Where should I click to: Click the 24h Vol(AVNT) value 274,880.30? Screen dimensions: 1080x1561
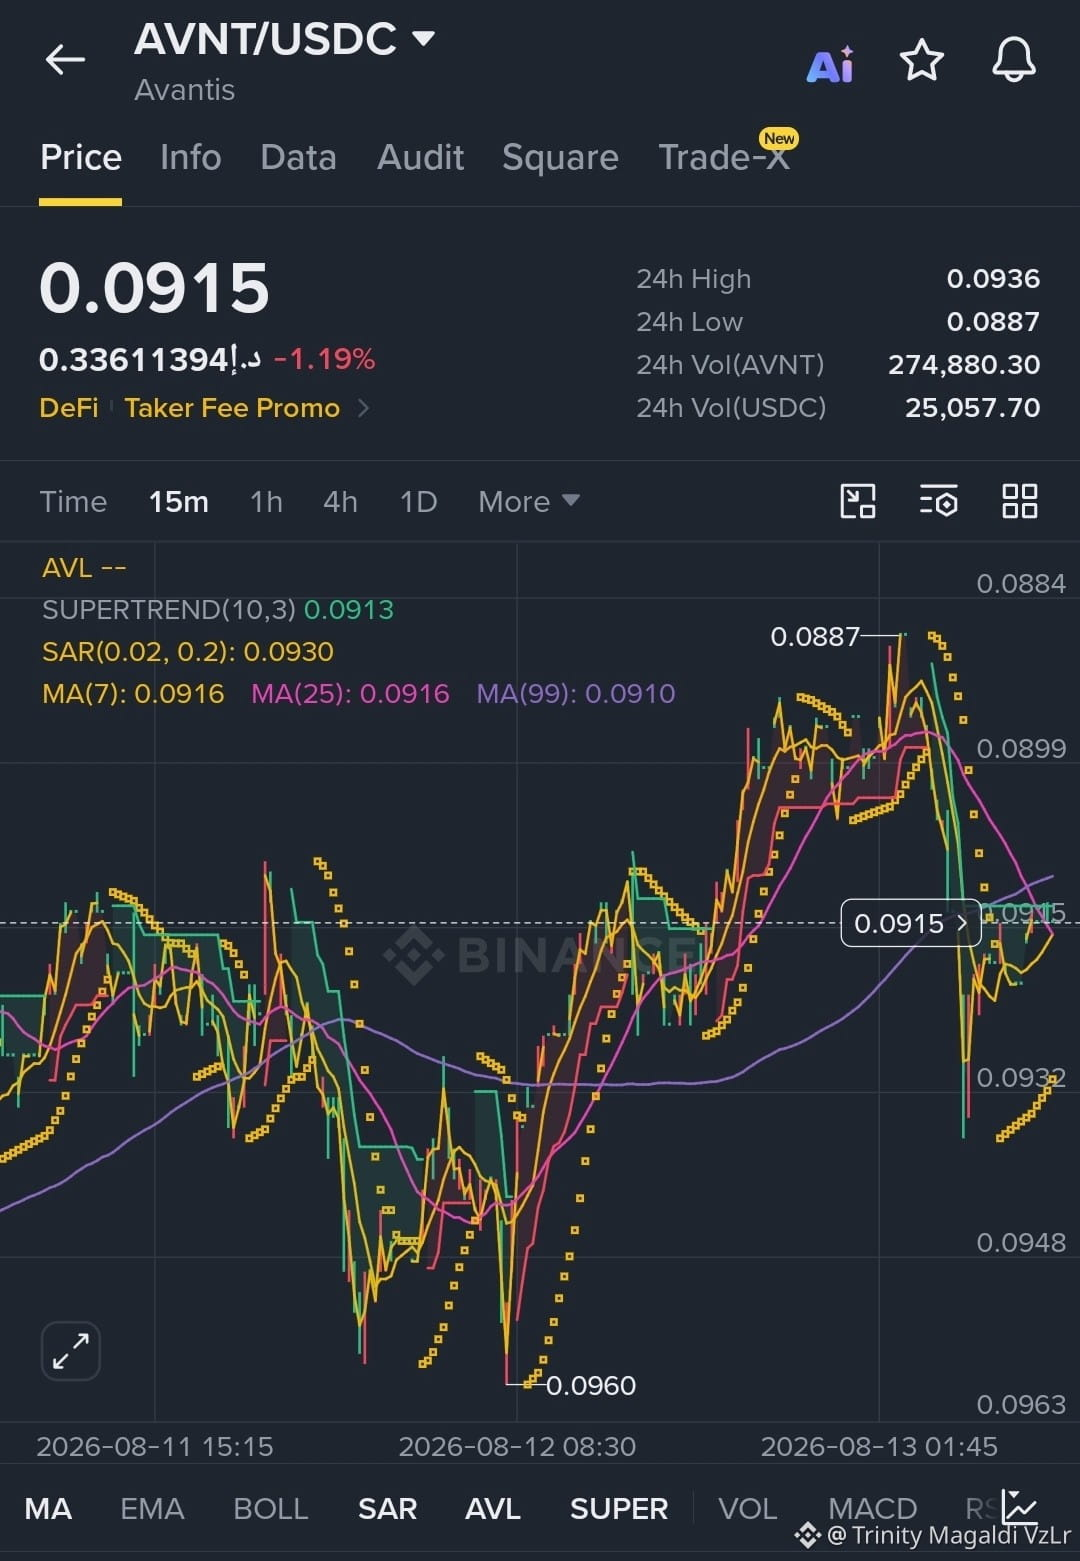coord(964,365)
